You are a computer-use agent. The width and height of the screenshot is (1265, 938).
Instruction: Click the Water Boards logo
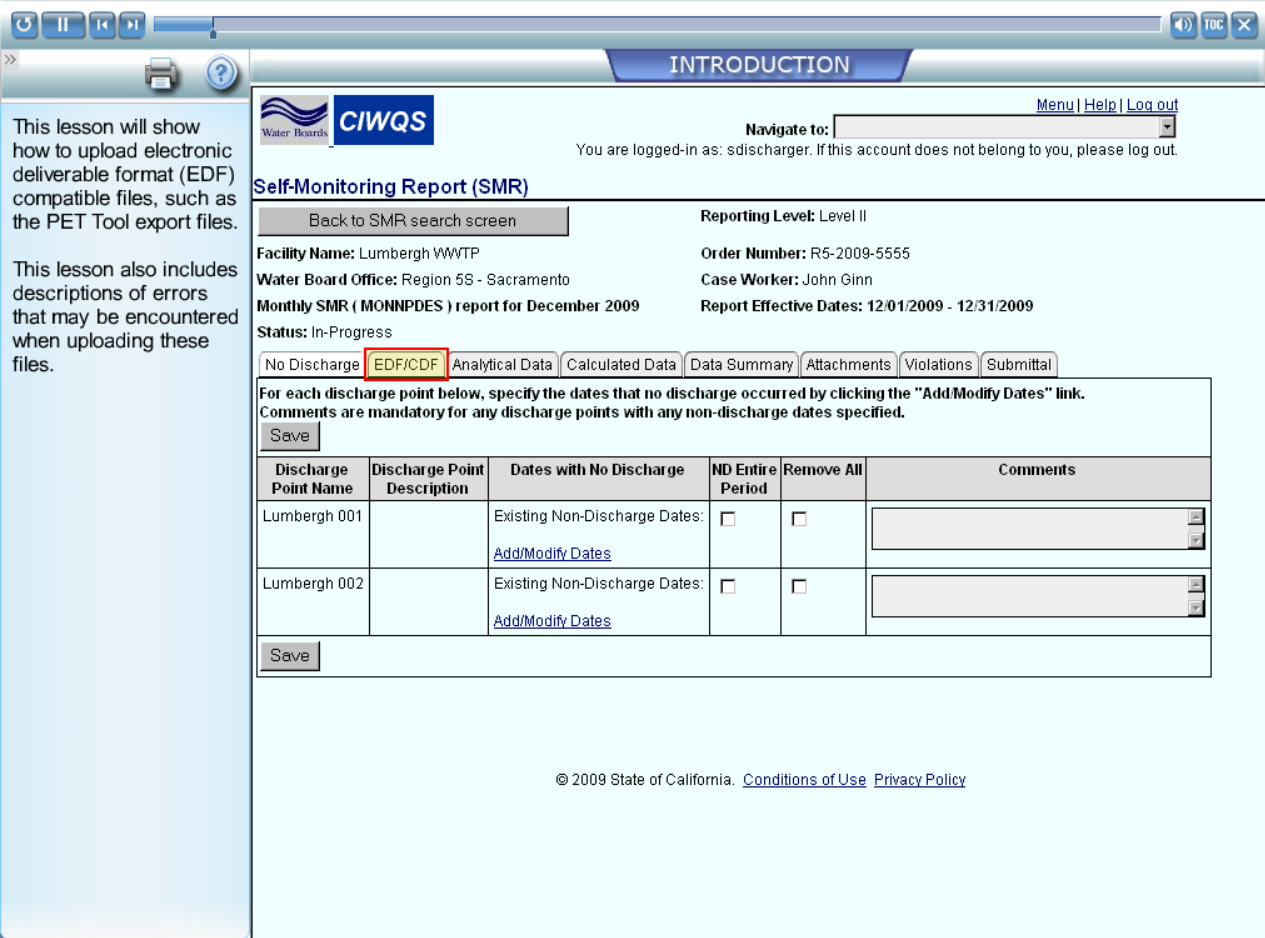click(294, 120)
